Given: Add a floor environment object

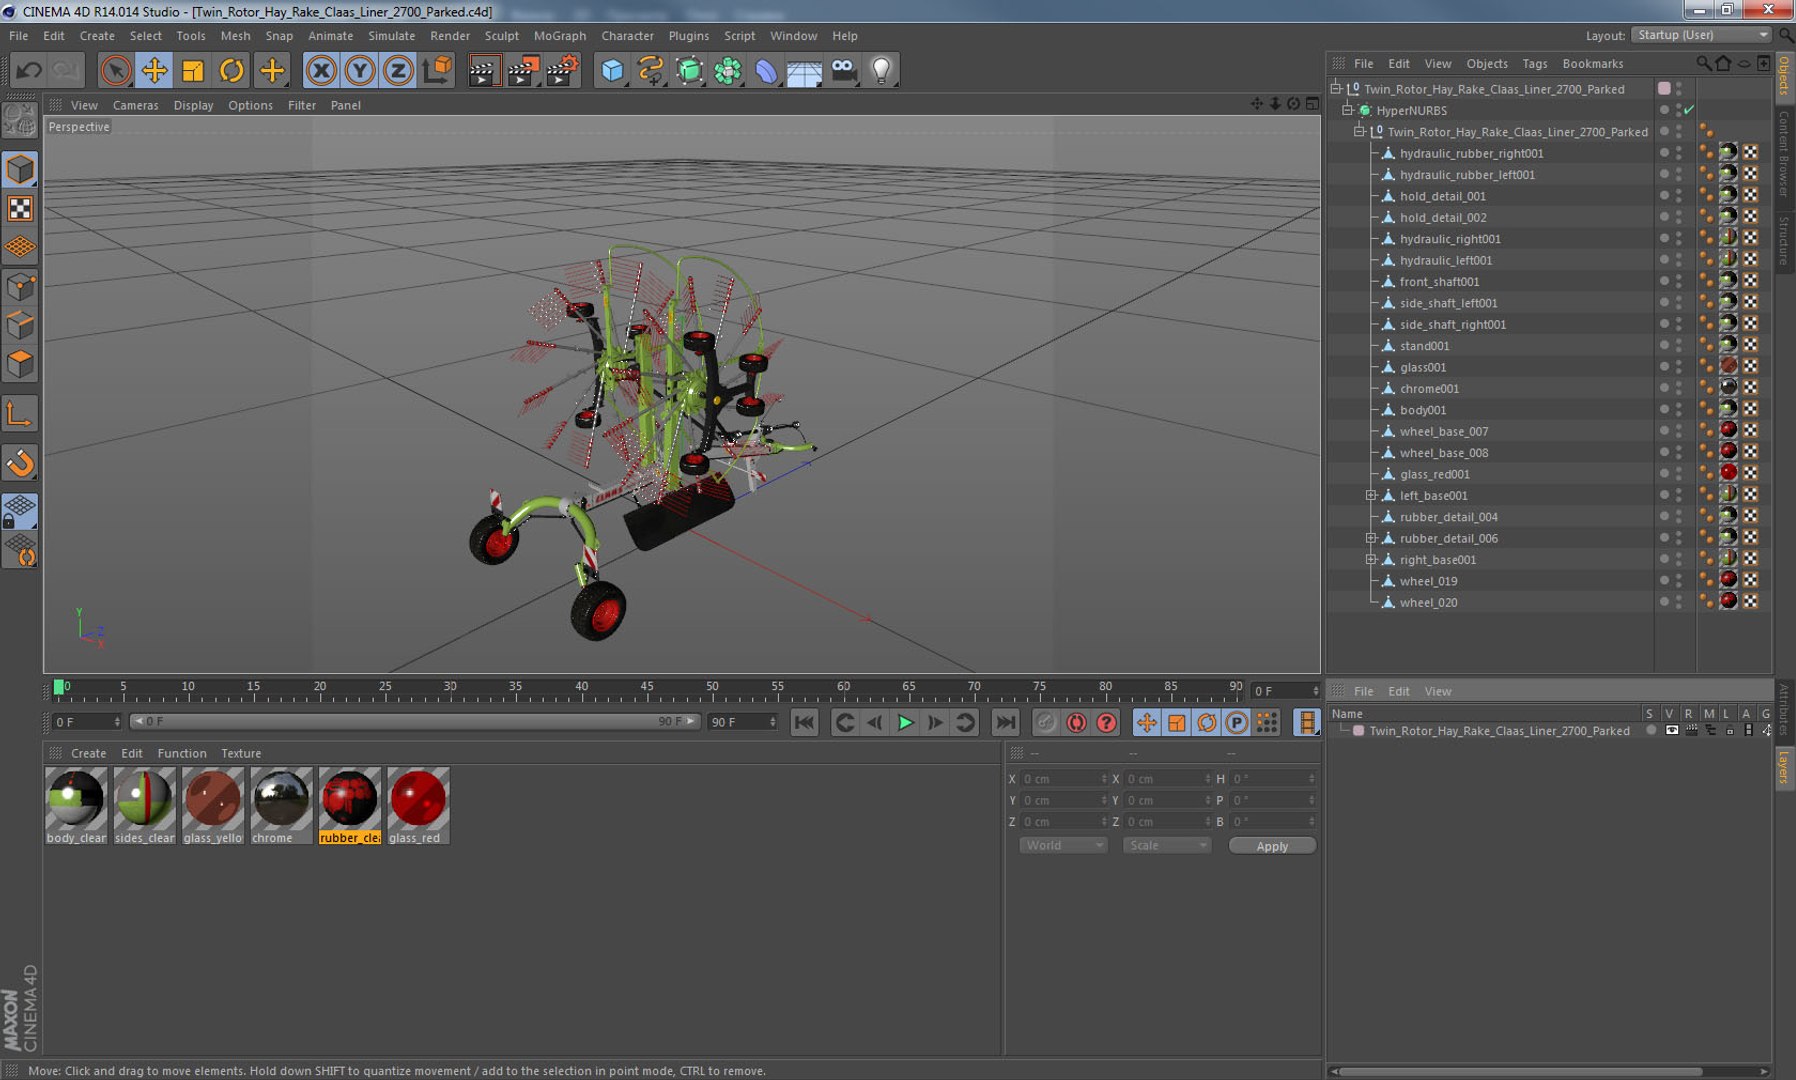Looking at the screenshot, I should point(805,70).
